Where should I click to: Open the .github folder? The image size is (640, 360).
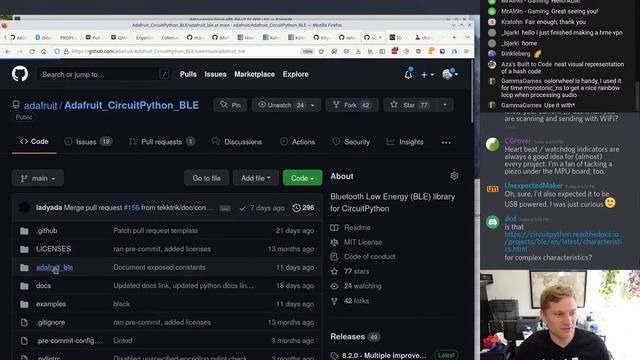47,231
